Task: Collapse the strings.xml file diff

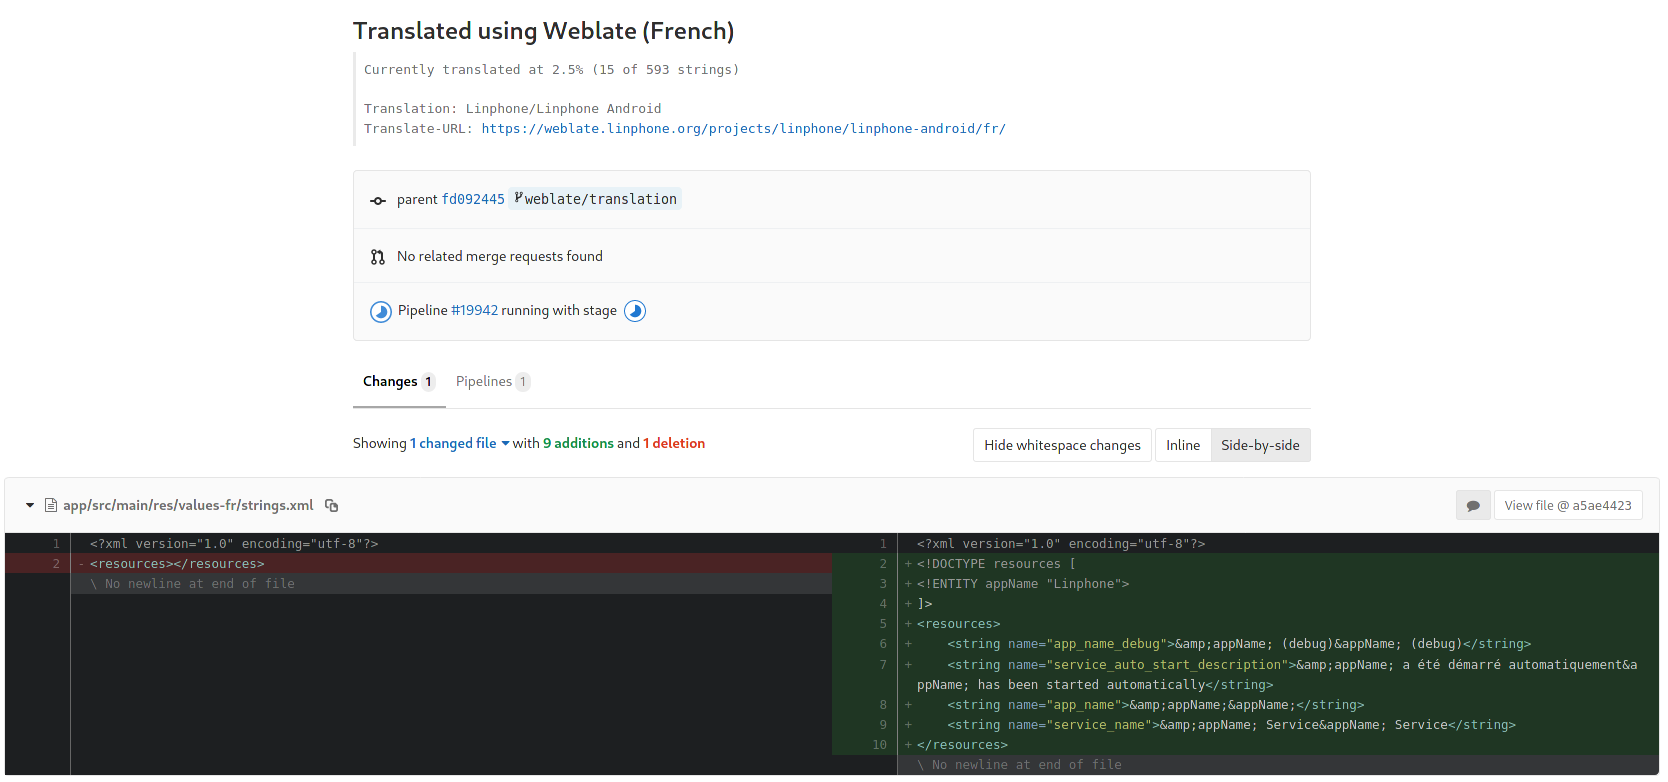Action: pos(30,506)
